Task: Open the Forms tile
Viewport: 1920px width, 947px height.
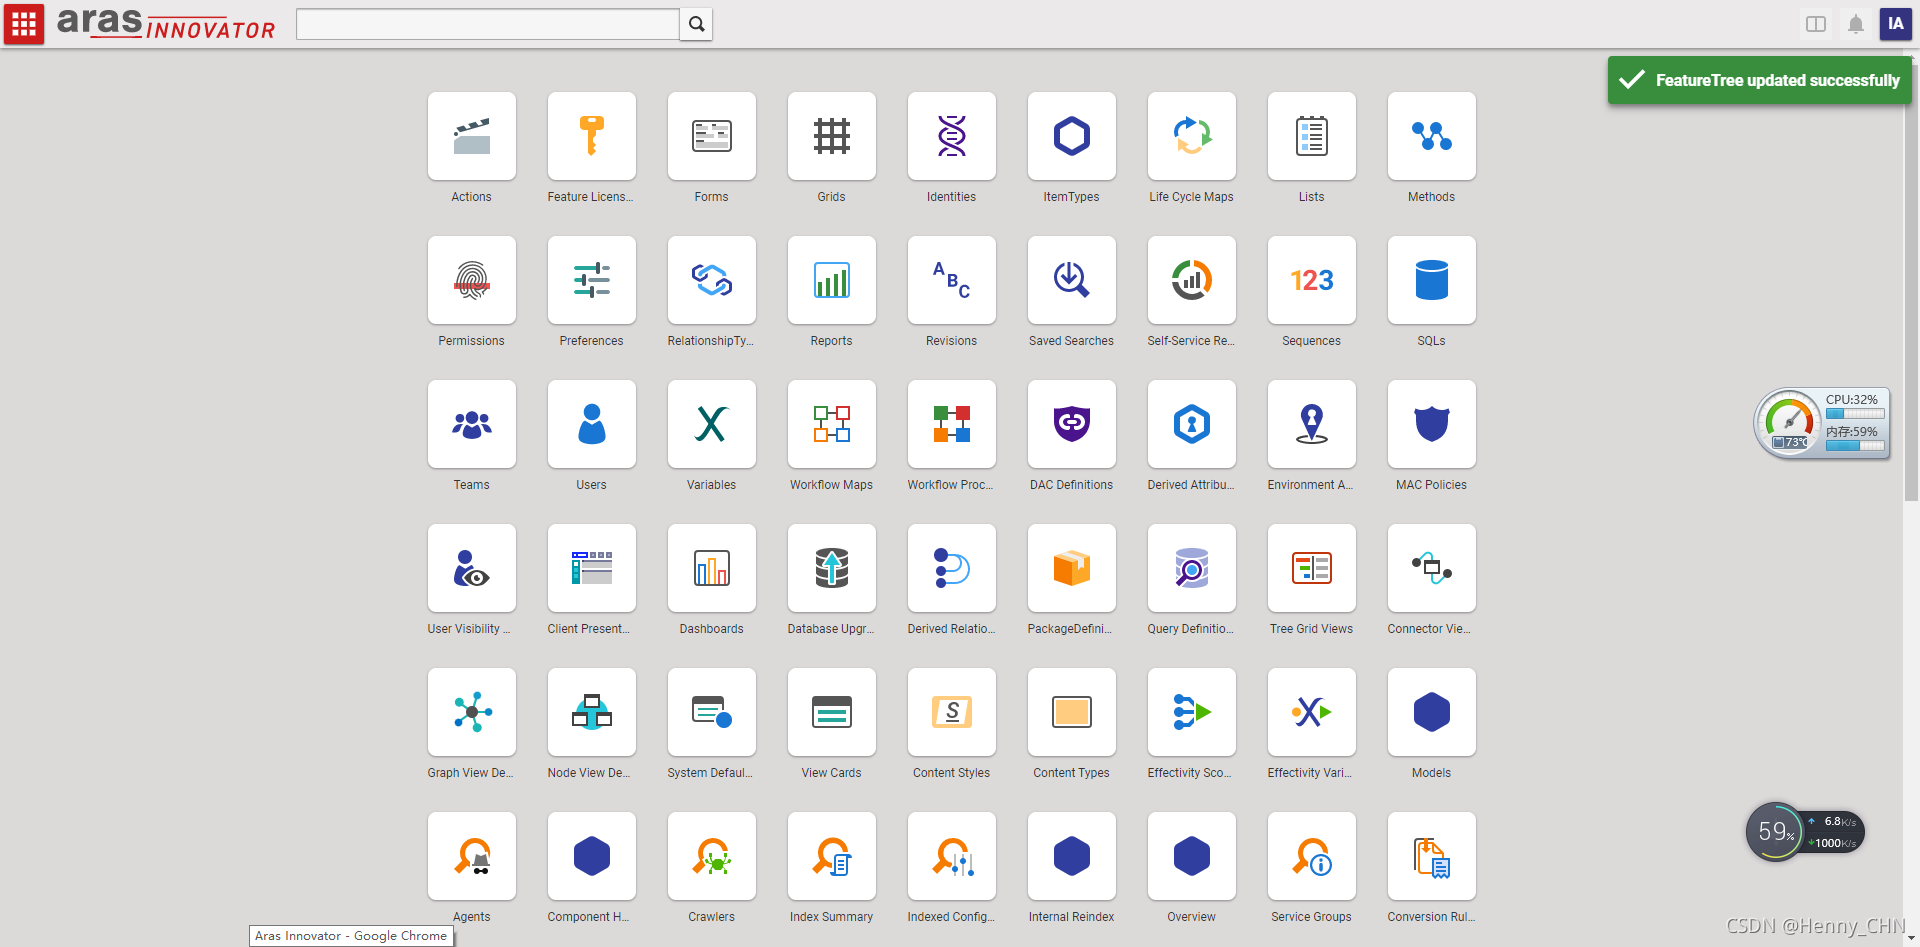Action: click(x=712, y=136)
